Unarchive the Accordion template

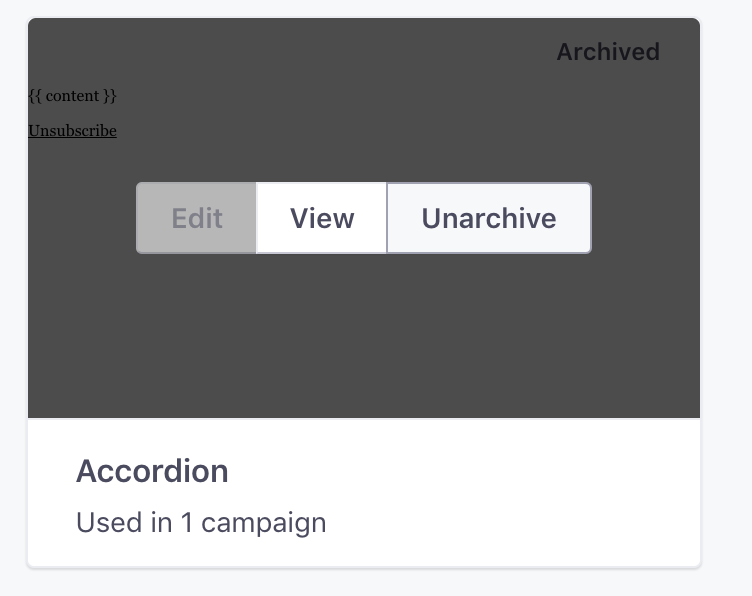(488, 218)
